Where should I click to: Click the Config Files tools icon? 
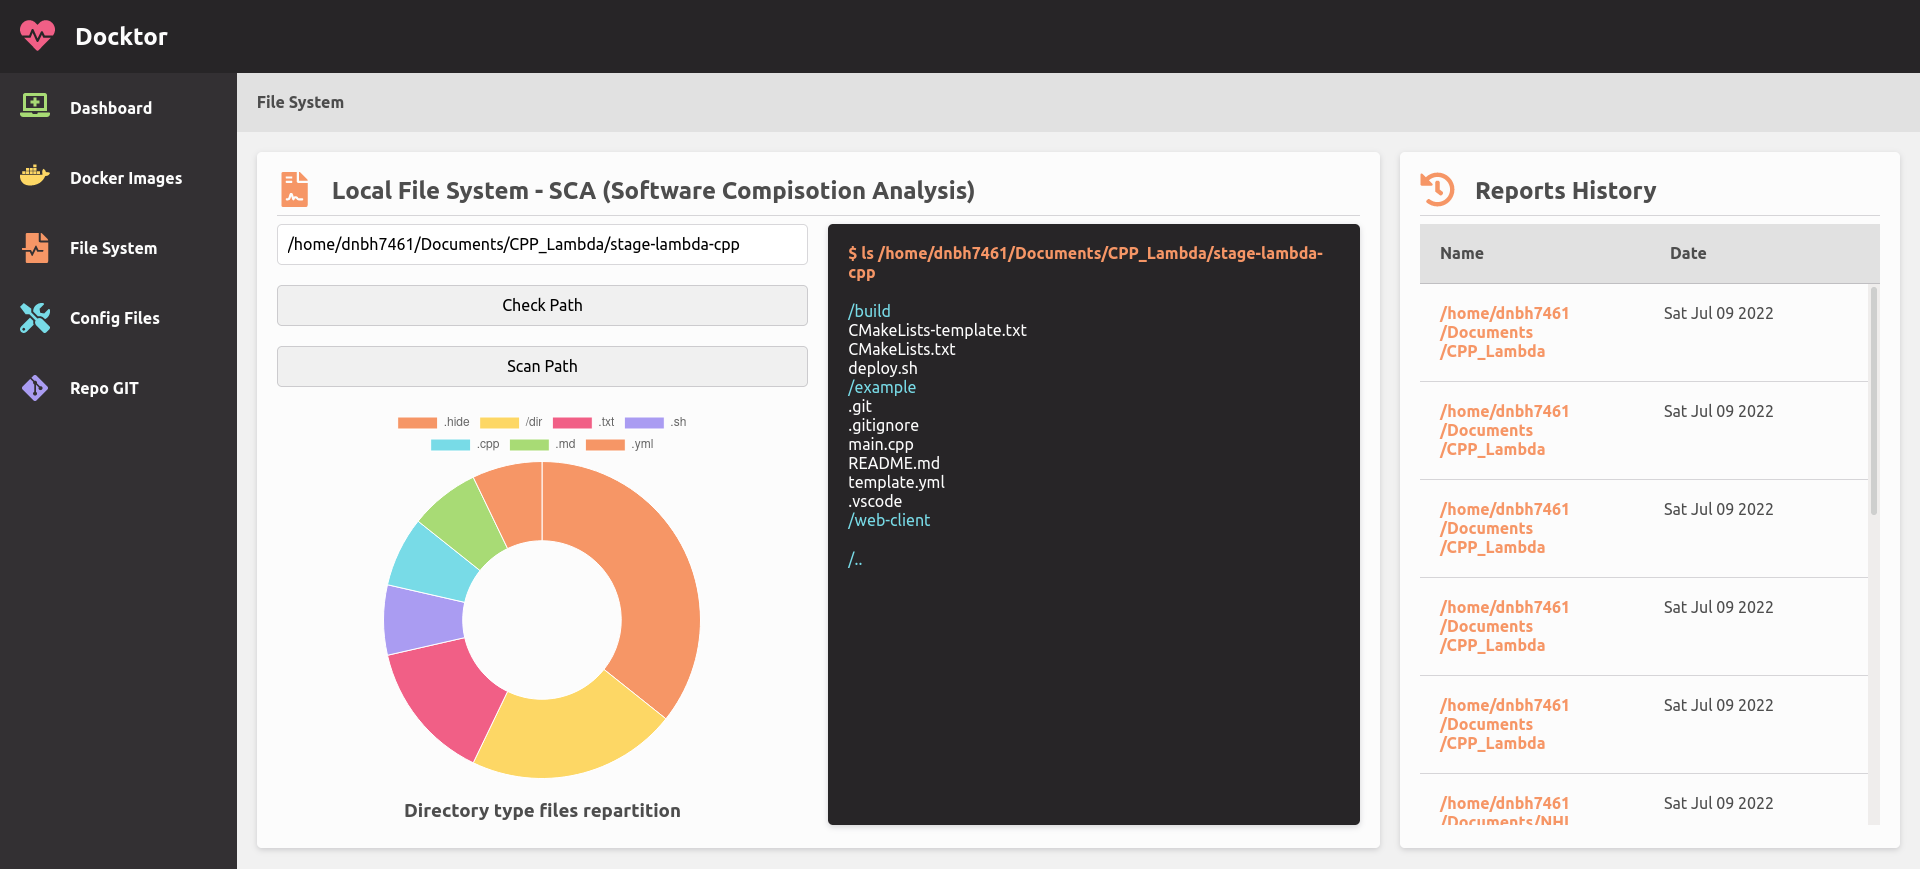(35, 318)
